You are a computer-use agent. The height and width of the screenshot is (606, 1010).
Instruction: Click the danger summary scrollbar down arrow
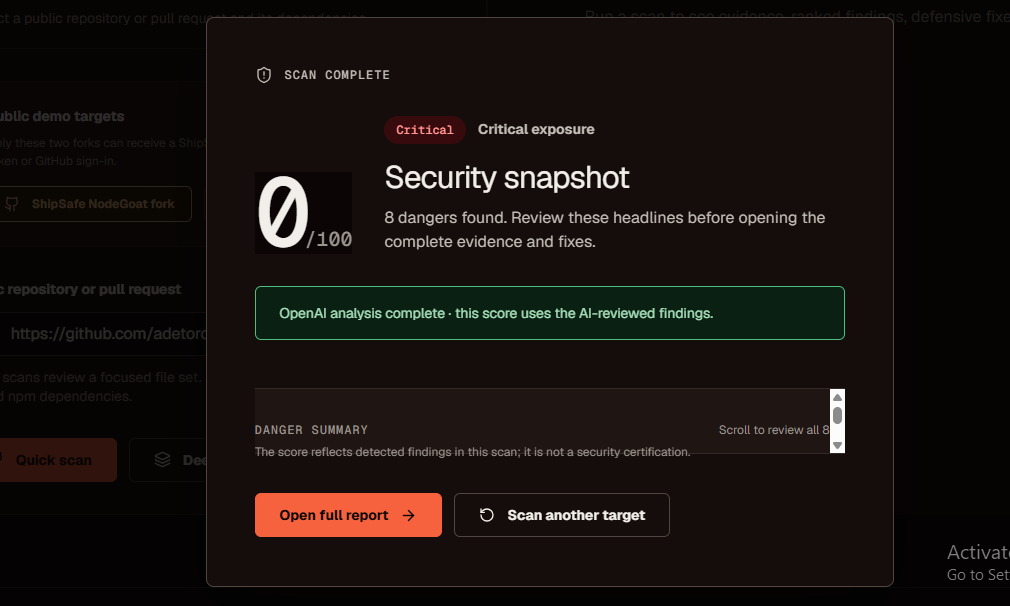[x=837, y=445]
